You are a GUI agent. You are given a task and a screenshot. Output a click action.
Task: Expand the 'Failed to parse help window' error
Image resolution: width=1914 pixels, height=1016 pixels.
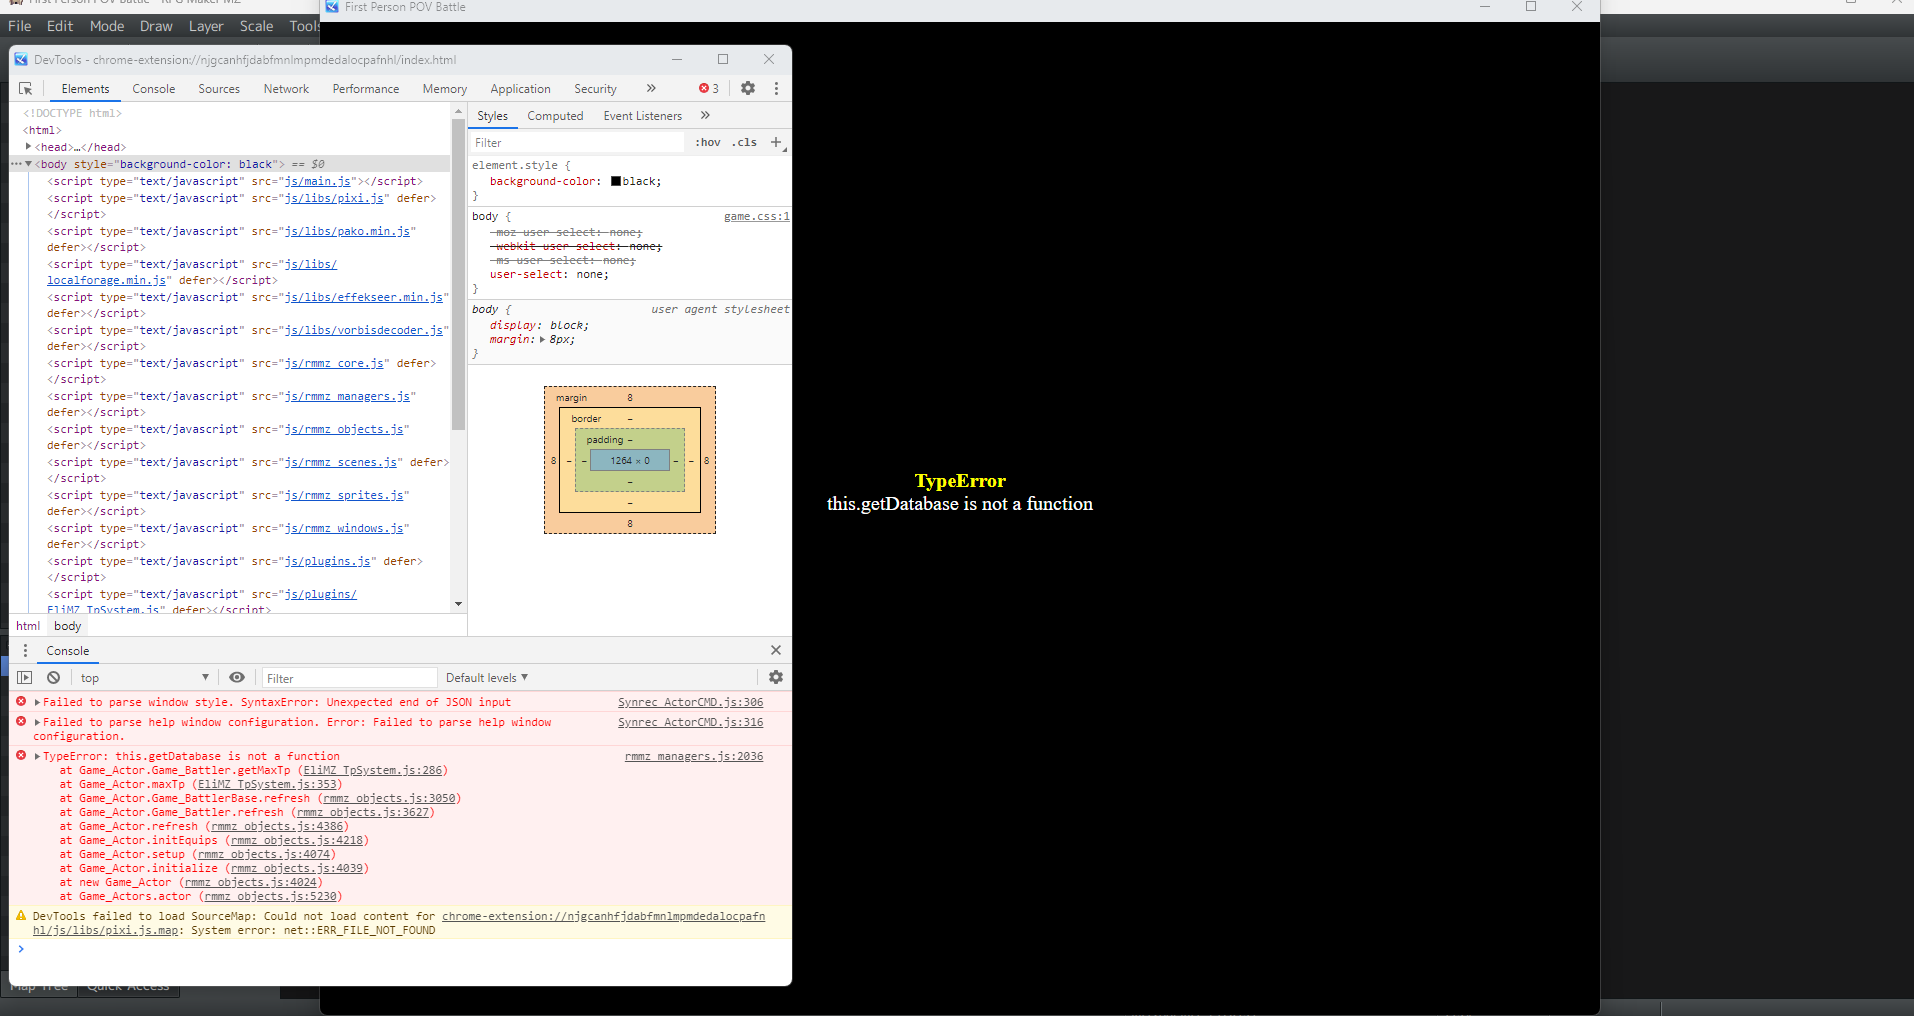coord(37,722)
